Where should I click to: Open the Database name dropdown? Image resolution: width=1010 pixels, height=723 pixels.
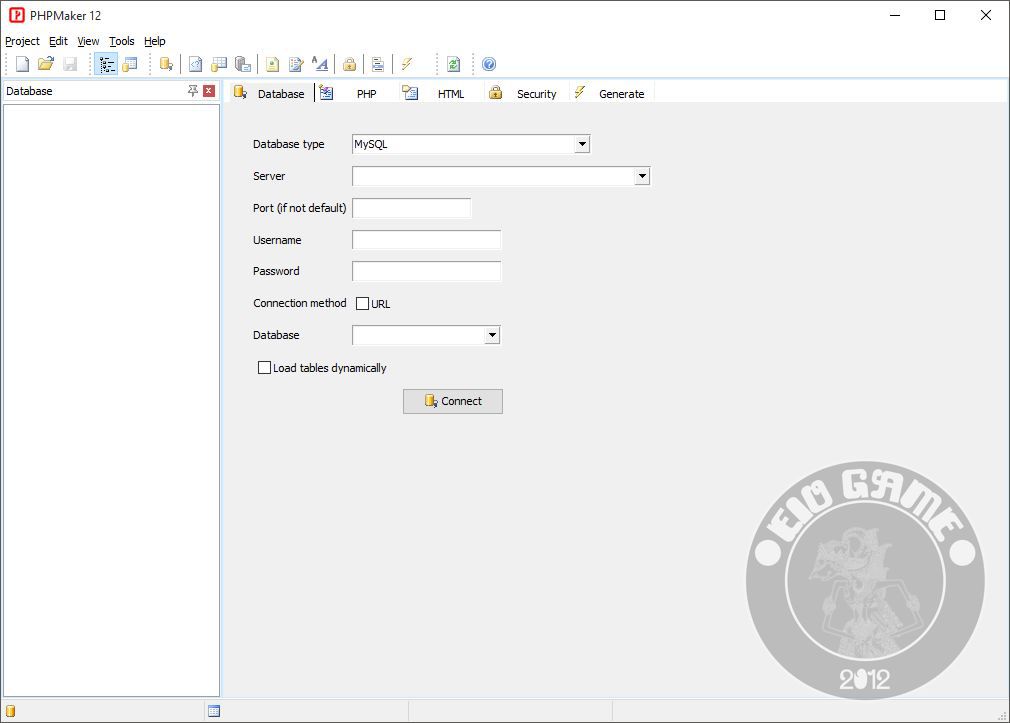[x=492, y=335]
